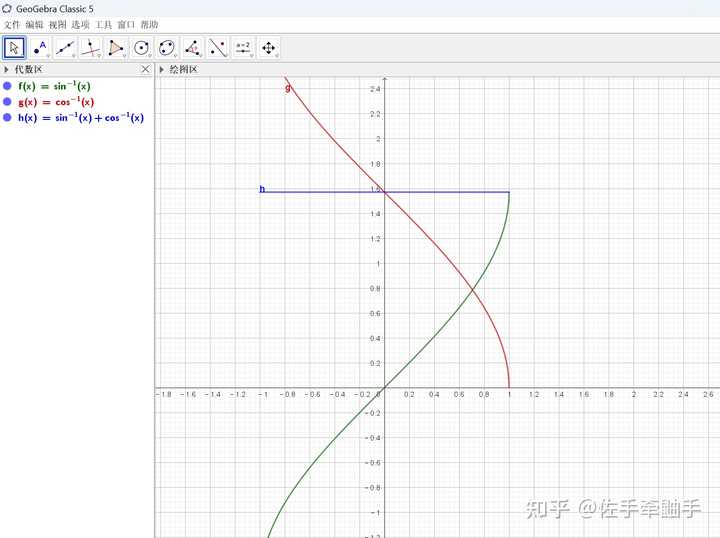720x538 pixels.
Task: Click the GeoGebra app icon in title bar
Action: (x=7, y=8)
